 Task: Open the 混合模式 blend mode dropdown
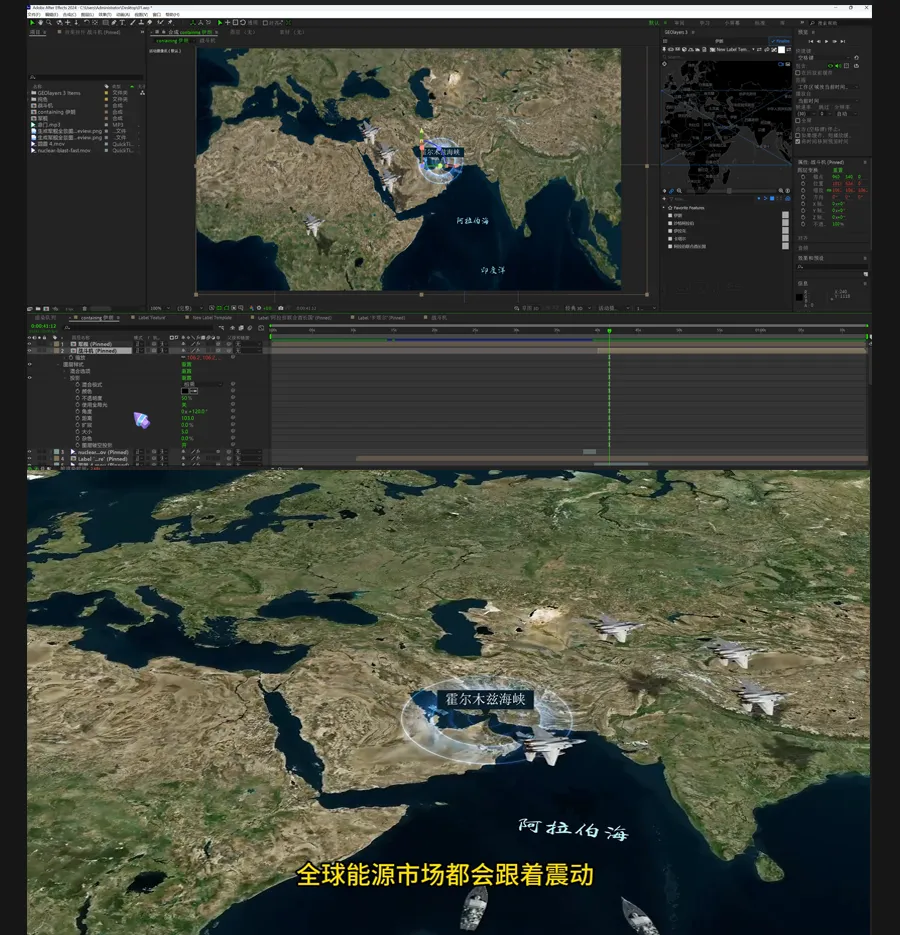pos(202,385)
